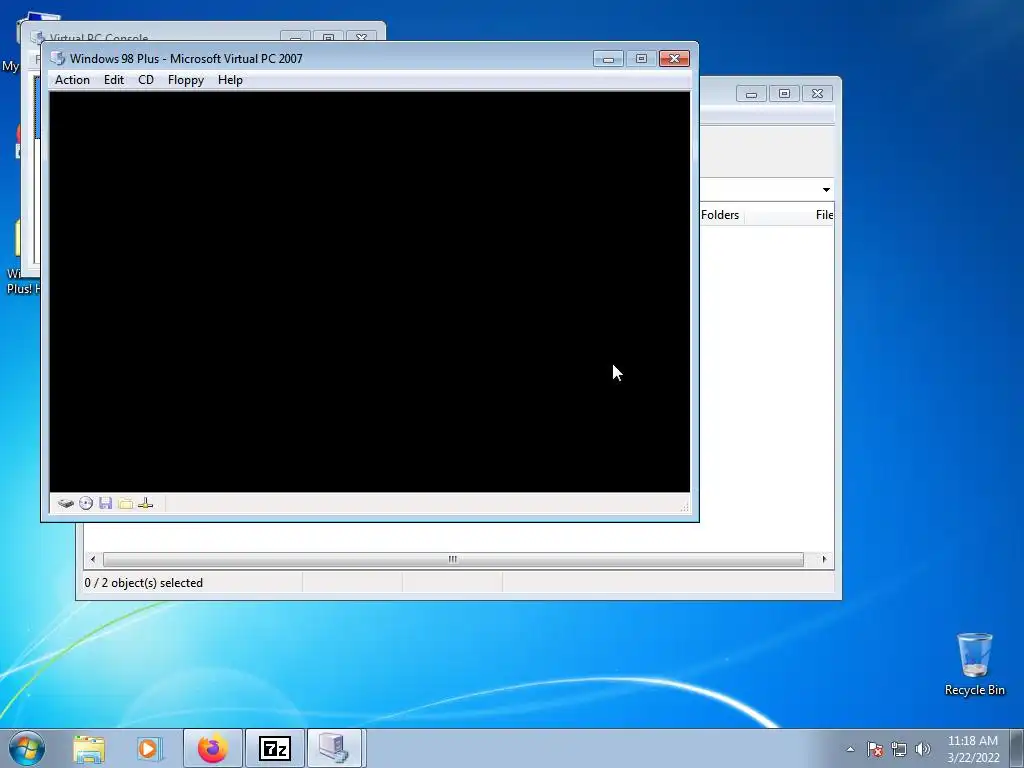Image resolution: width=1024 pixels, height=768 pixels.
Task: Click the floppy disk icon in the Virtual PC status bar
Action: pos(105,503)
